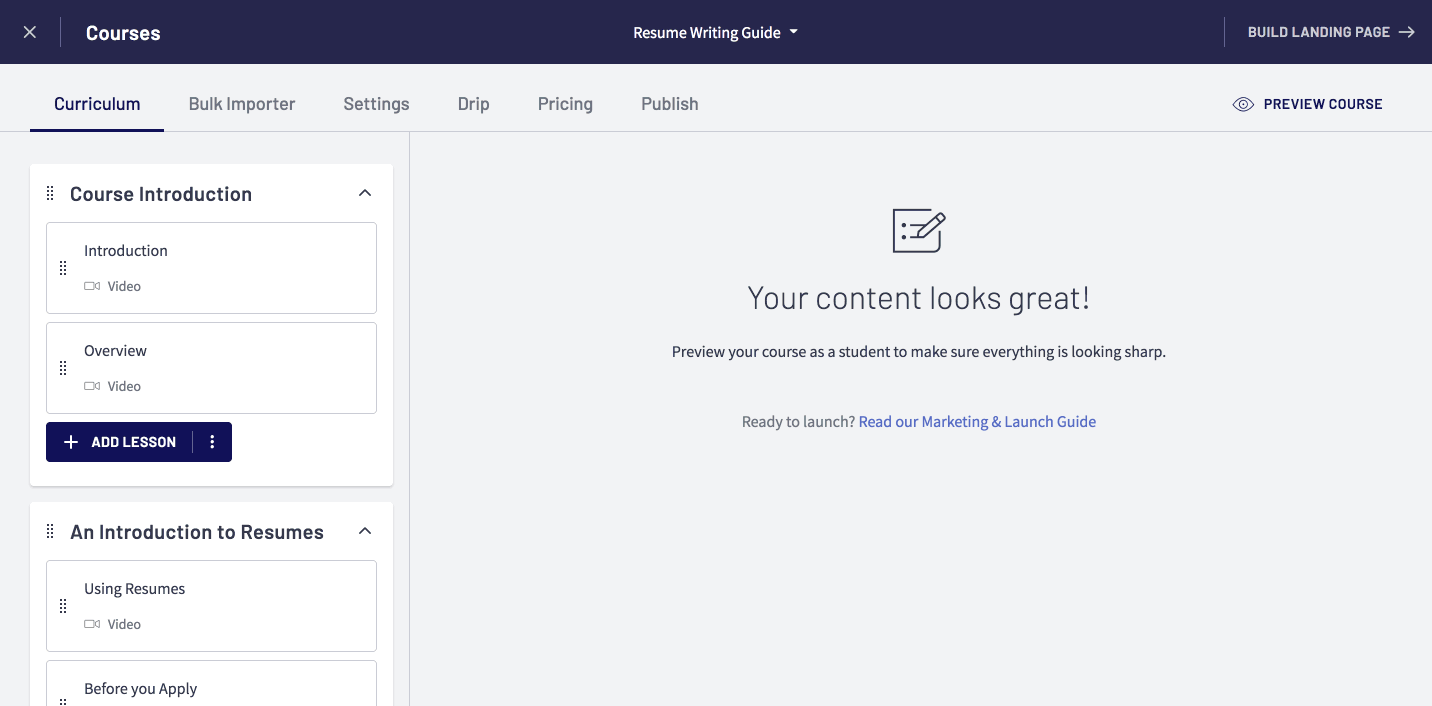1432x706 pixels.
Task: Open the three-dot menu beside Add Lesson
Action: tap(212, 442)
